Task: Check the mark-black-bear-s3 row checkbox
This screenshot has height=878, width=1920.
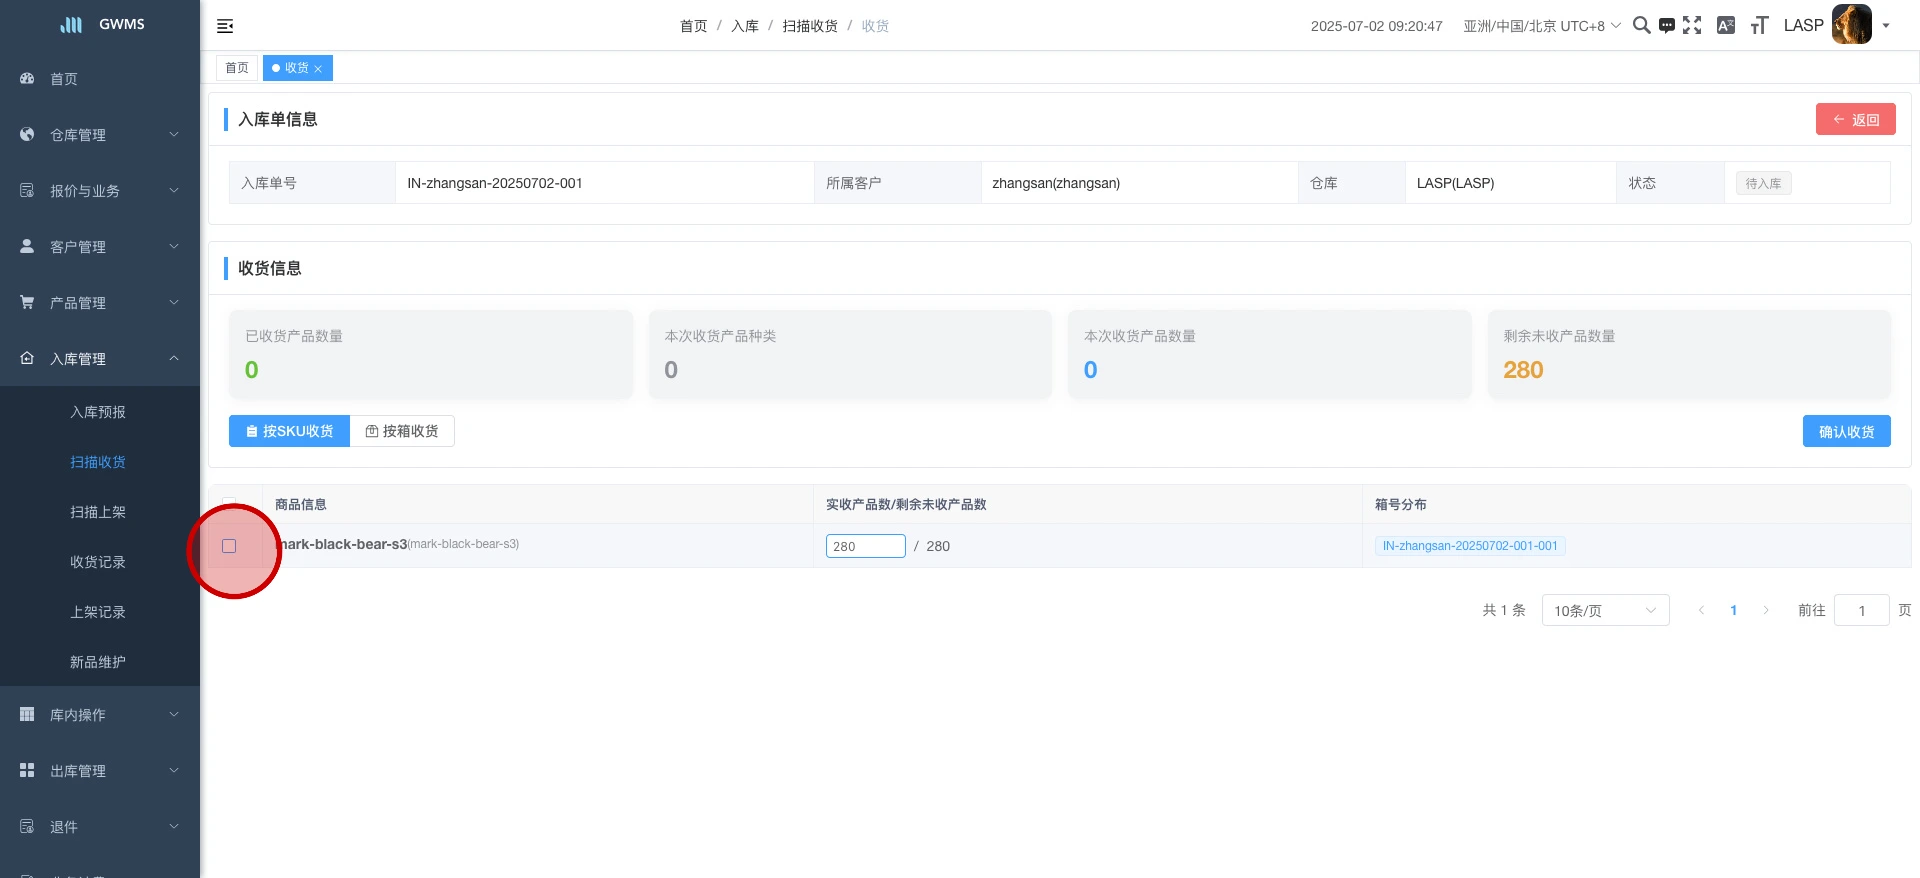Action: pyautogui.click(x=229, y=546)
